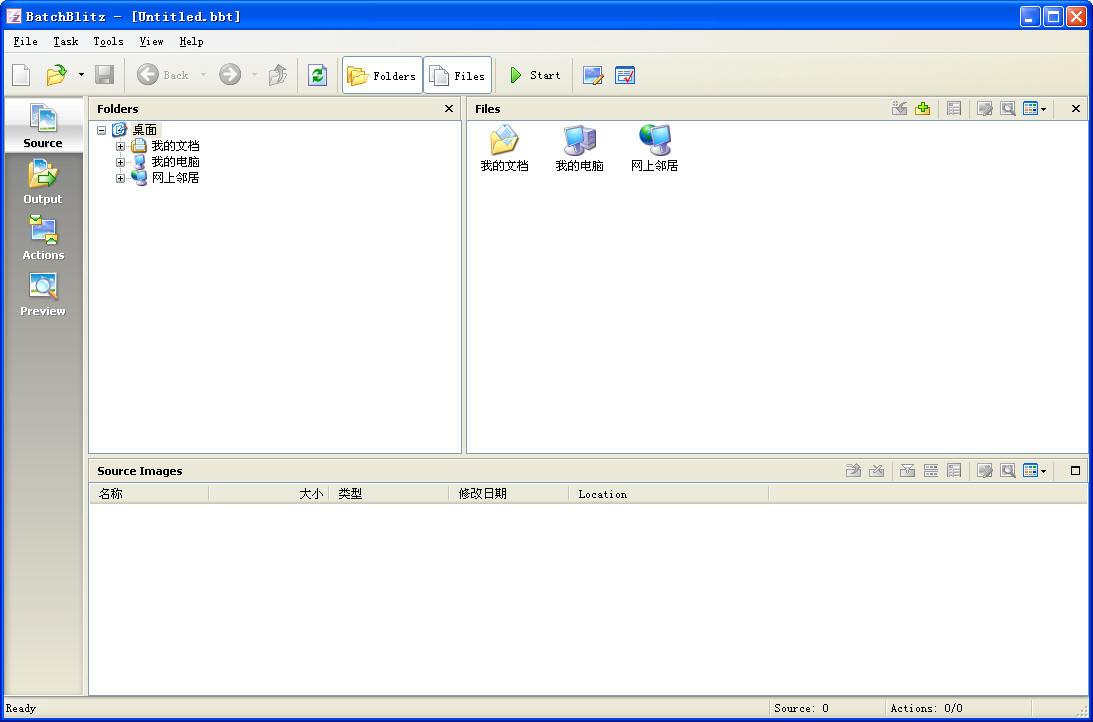Select the 网上邻居 icon in Files pane
Image resolution: width=1093 pixels, height=722 pixels.
pos(655,148)
